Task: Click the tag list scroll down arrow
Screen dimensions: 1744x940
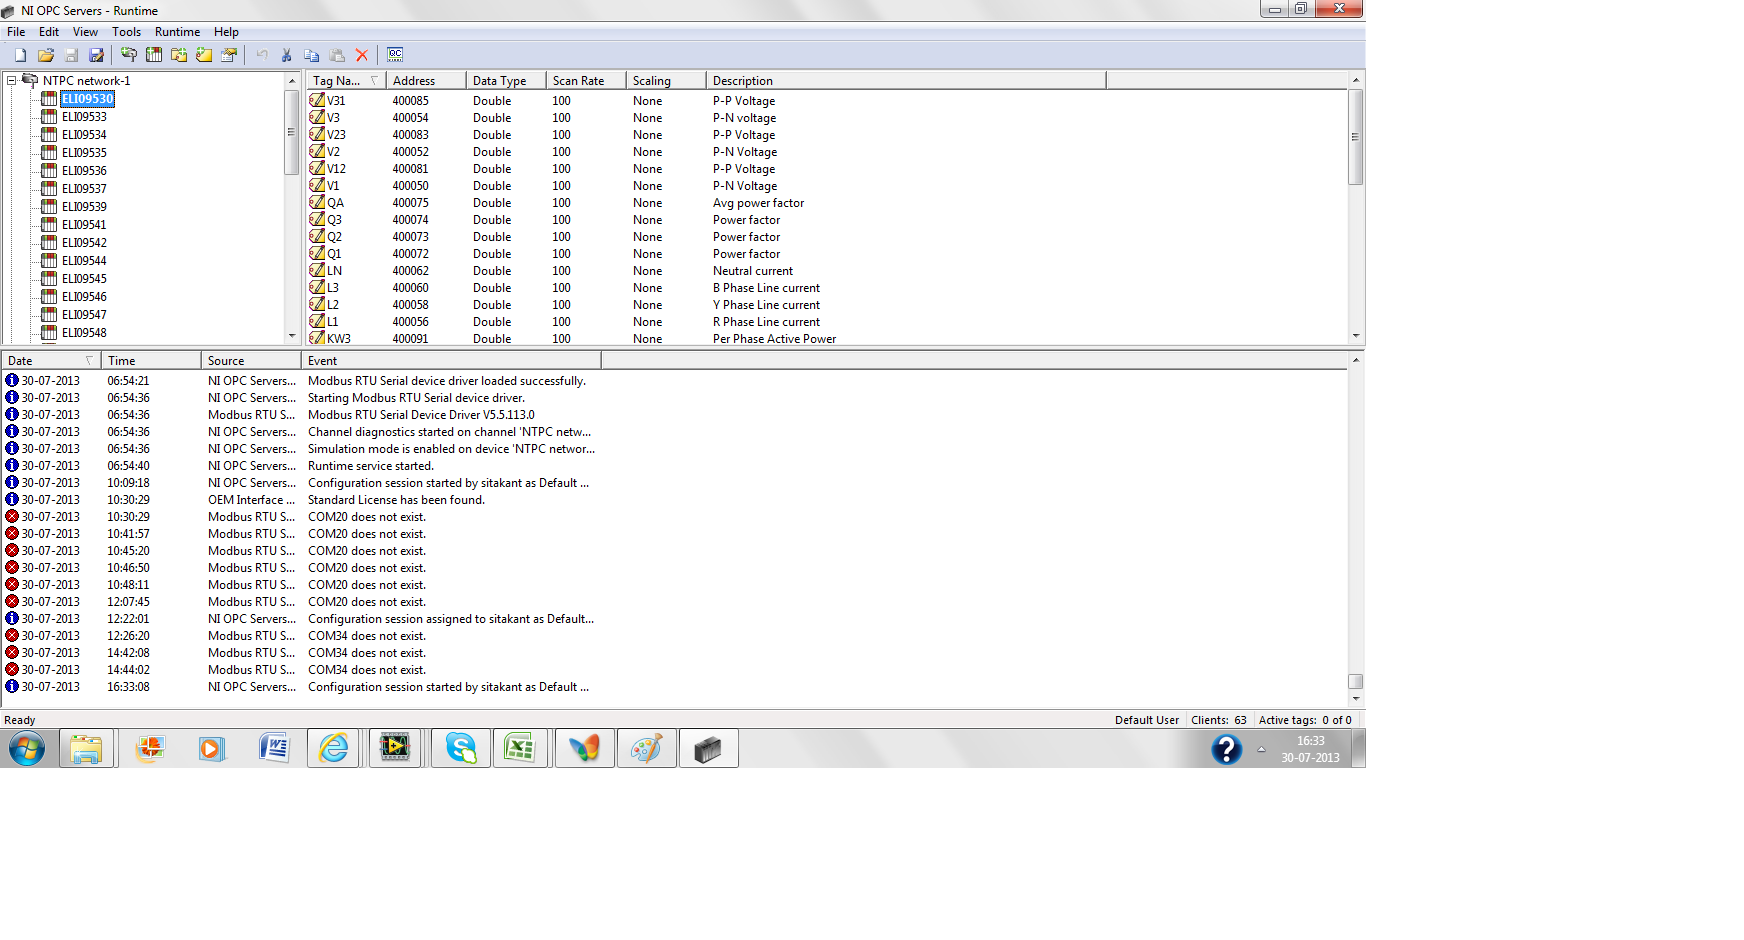Action: pos(1356,336)
